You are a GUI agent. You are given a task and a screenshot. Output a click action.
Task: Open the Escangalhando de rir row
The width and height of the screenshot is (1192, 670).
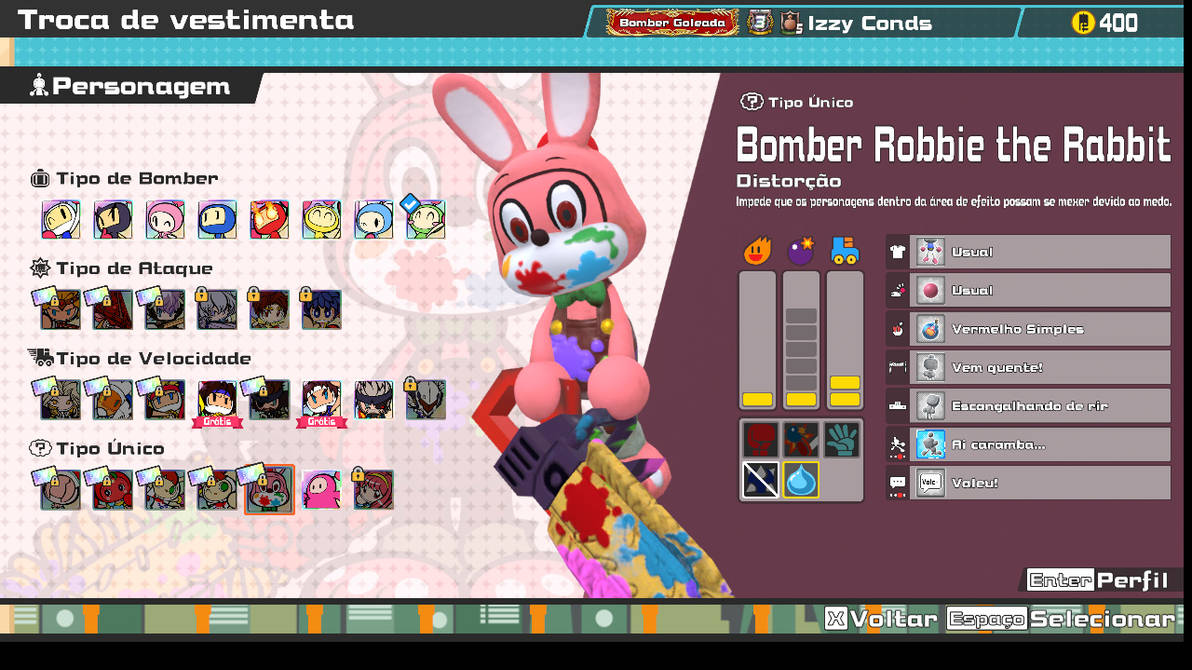pyautogui.click(x=1029, y=406)
